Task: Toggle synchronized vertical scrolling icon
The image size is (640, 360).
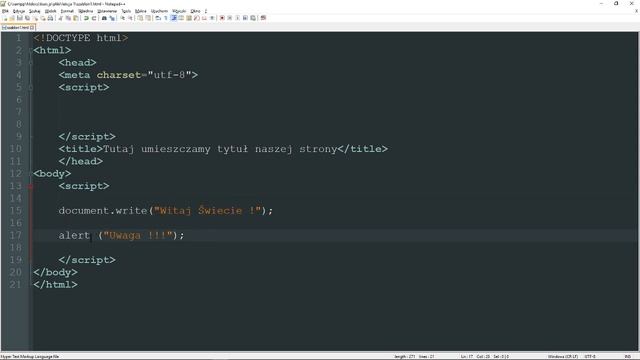Action: point(140,18)
